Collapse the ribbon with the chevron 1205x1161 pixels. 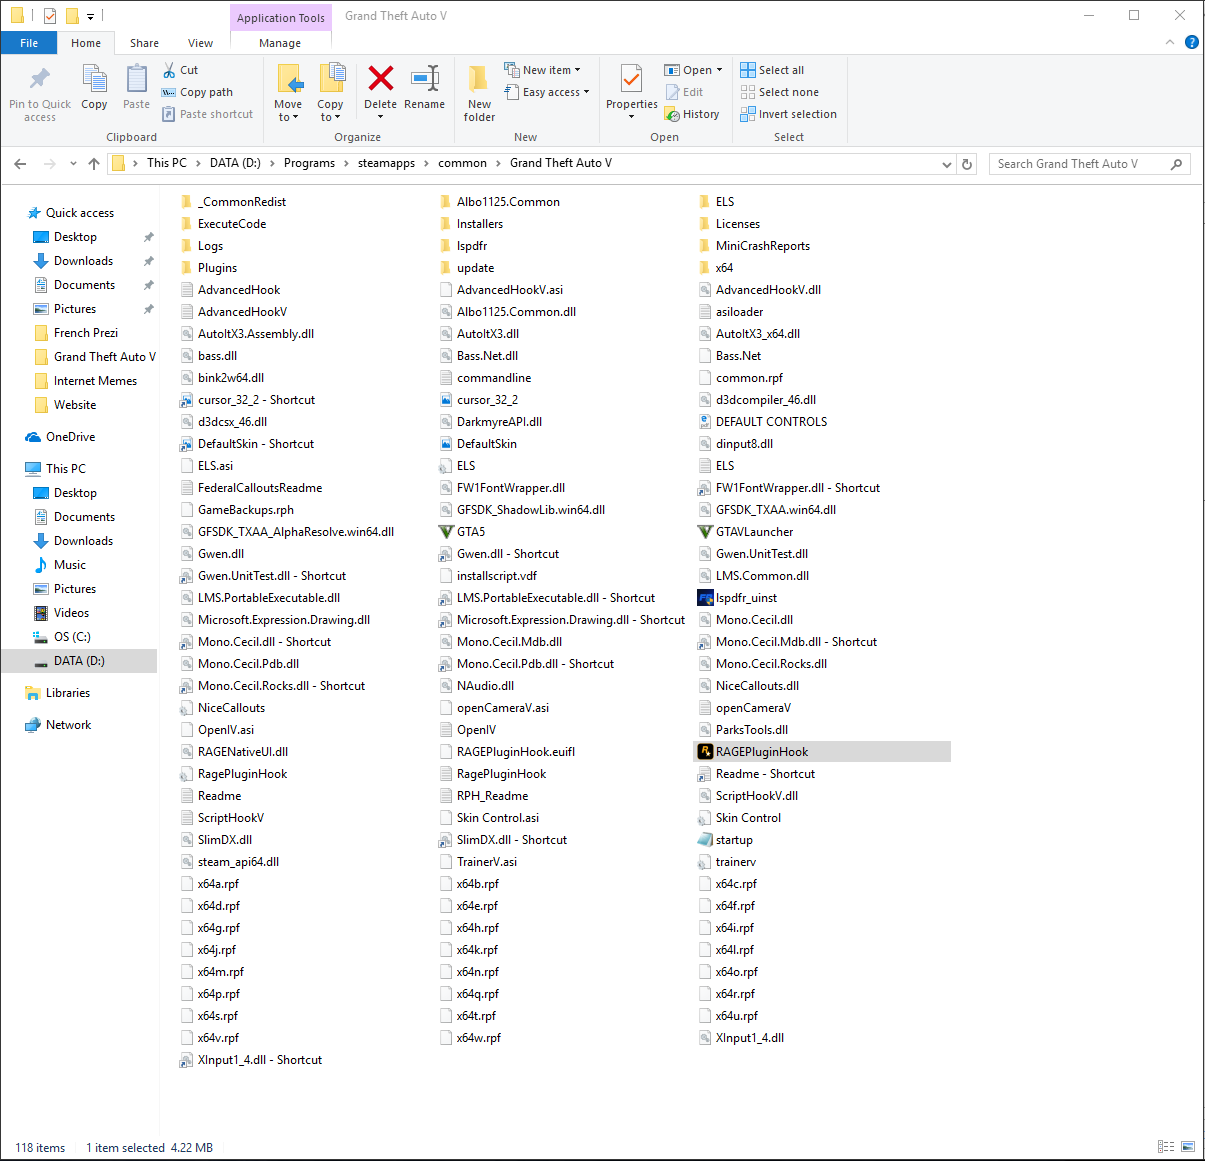point(1170,42)
